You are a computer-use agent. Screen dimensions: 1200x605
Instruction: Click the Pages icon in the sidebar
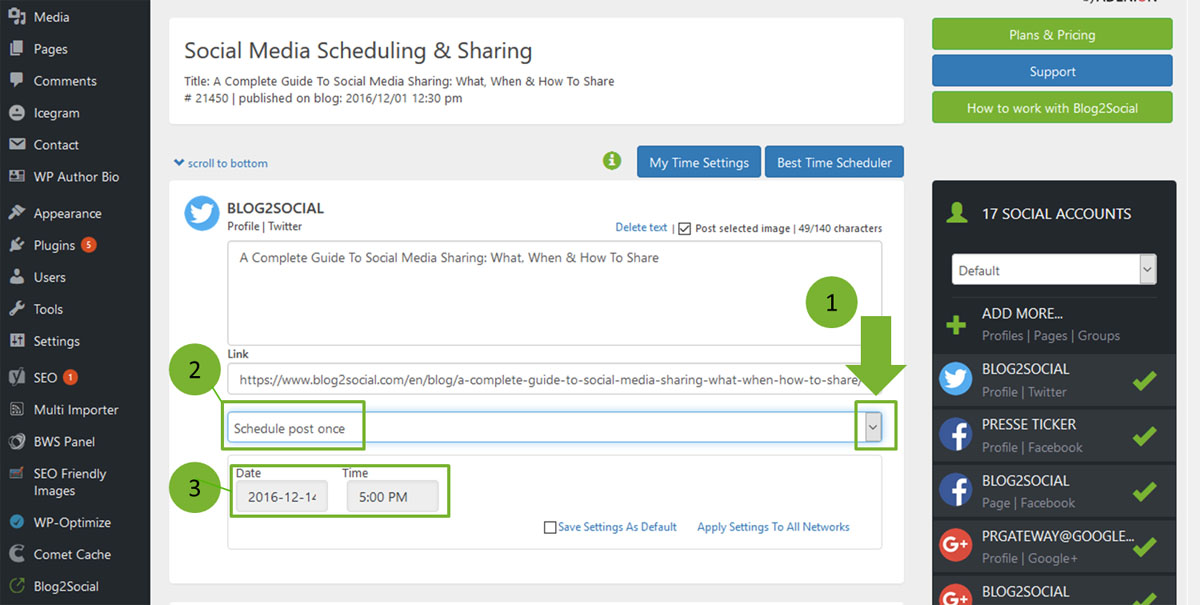pyautogui.click(x=16, y=49)
